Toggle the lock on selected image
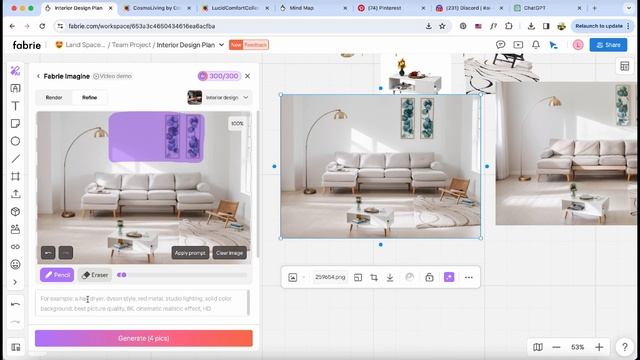Viewport: 640px width, 360px height. pos(429,278)
